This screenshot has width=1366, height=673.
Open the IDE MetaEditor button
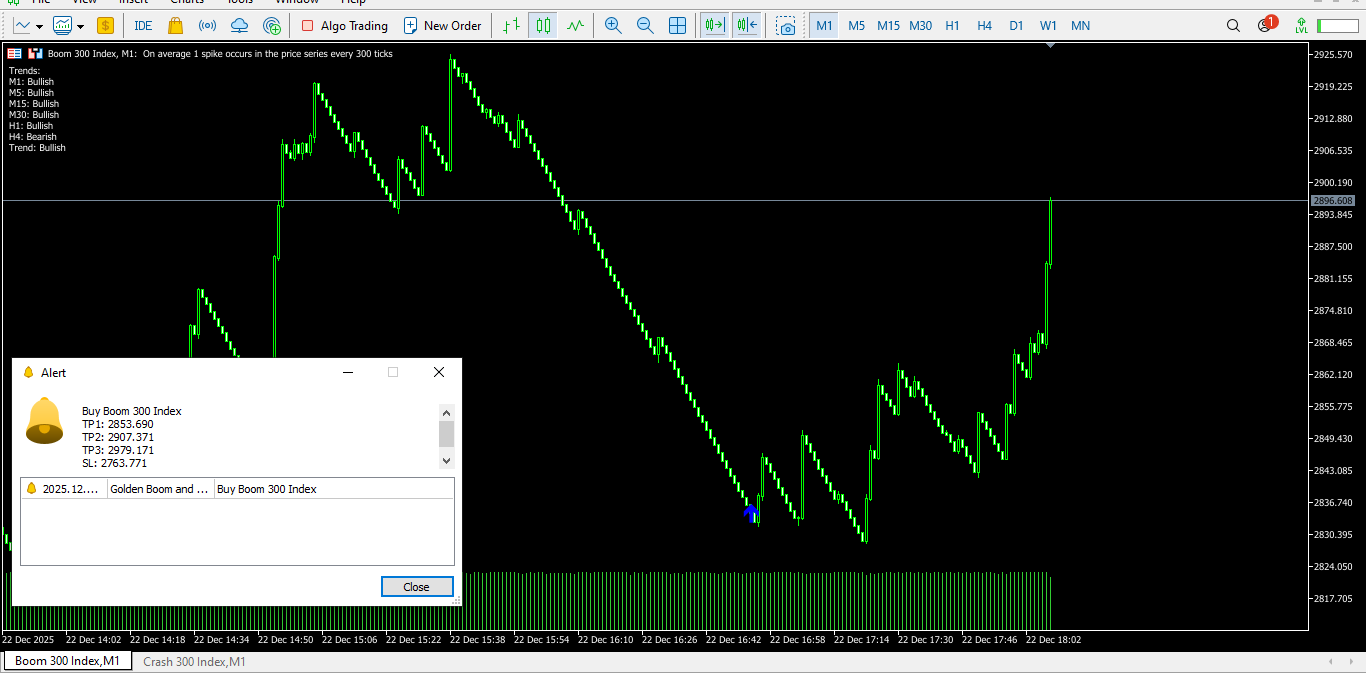[143, 26]
